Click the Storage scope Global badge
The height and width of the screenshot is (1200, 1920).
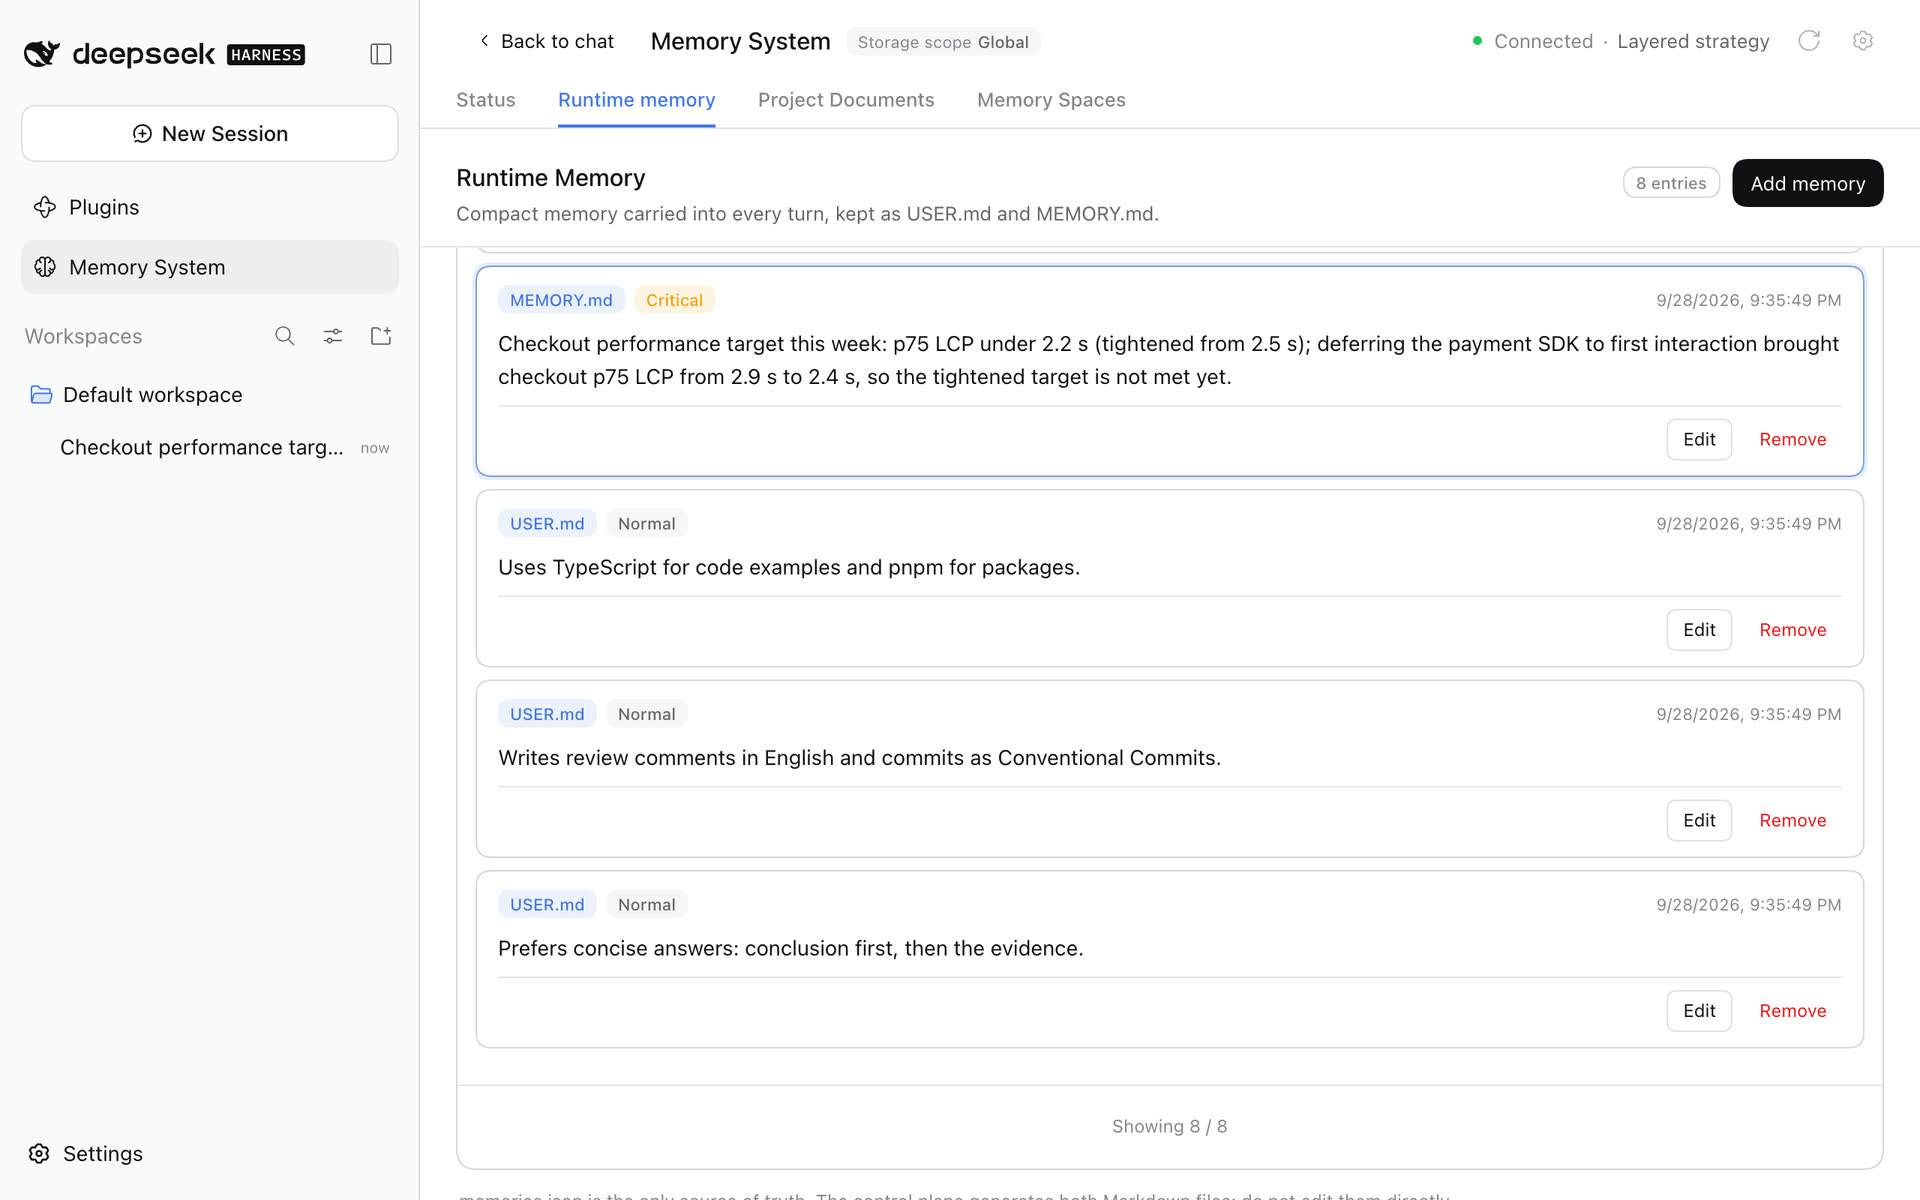[943, 42]
